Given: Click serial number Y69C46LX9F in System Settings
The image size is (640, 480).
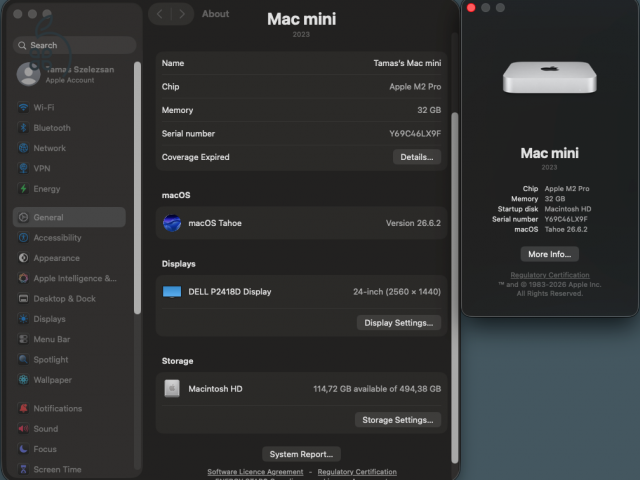Looking at the screenshot, I should click(415, 133).
